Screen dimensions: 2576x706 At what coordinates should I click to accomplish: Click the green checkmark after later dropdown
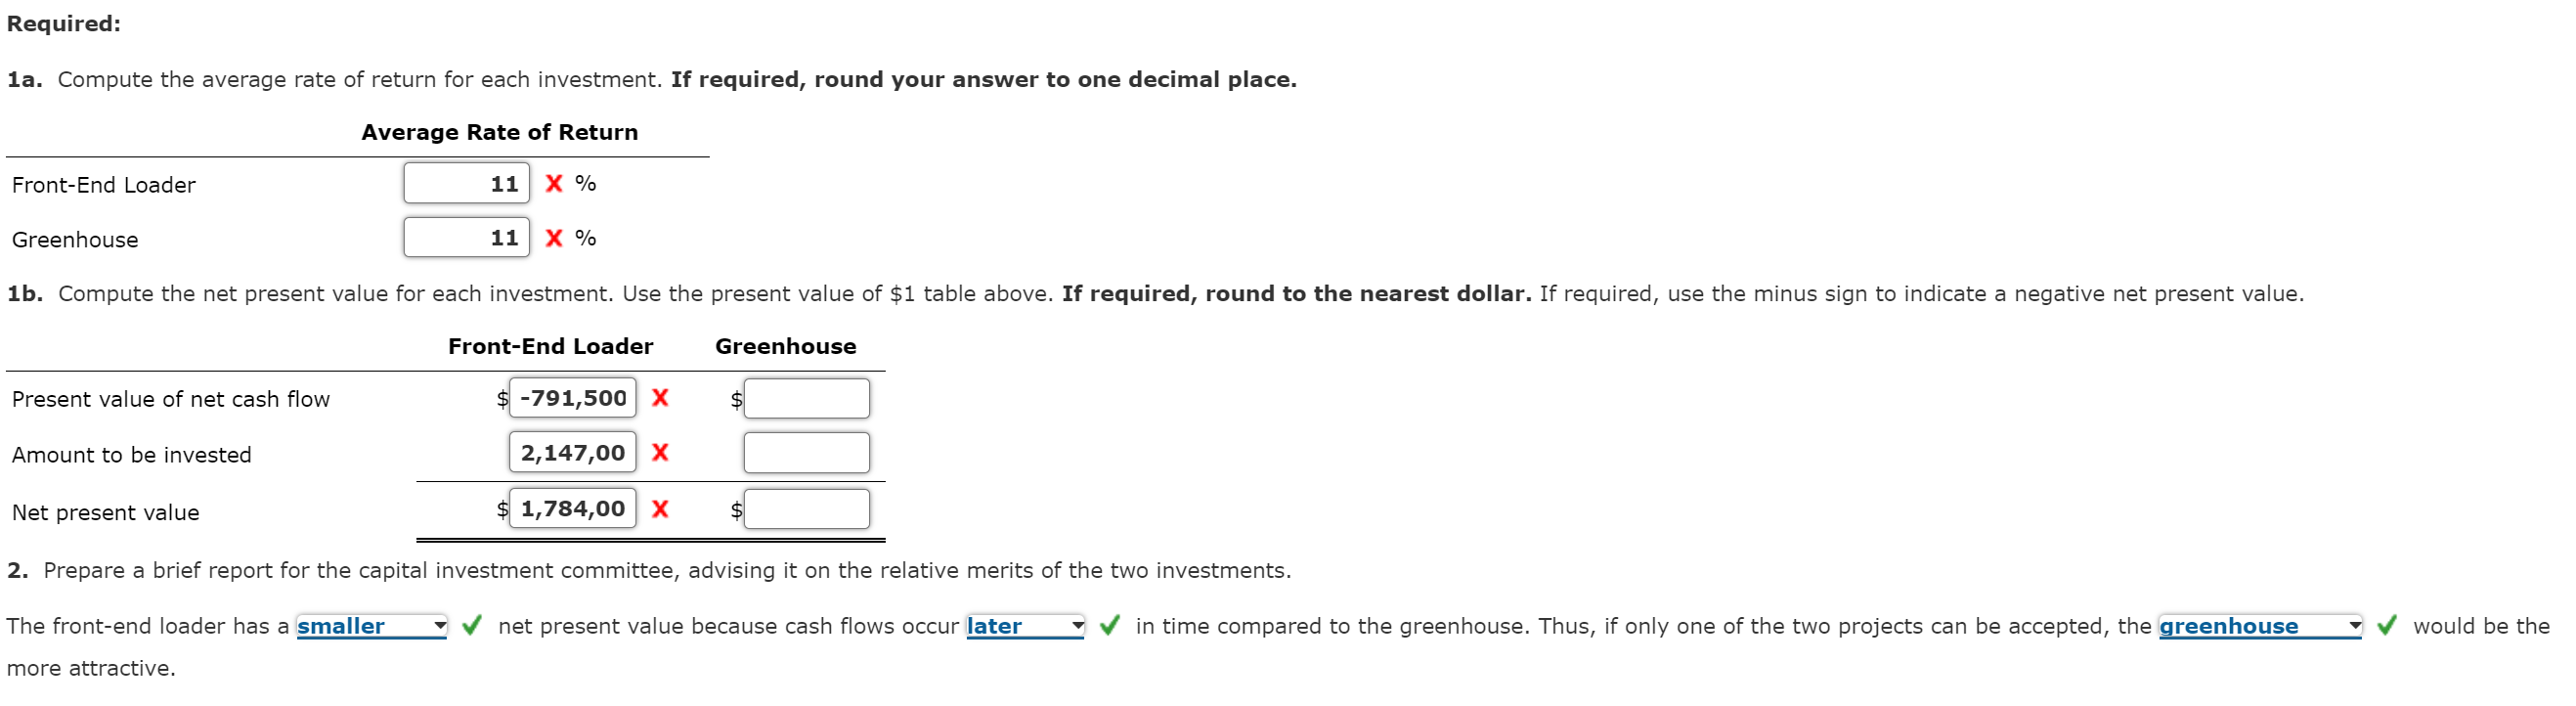point(1108,626)
